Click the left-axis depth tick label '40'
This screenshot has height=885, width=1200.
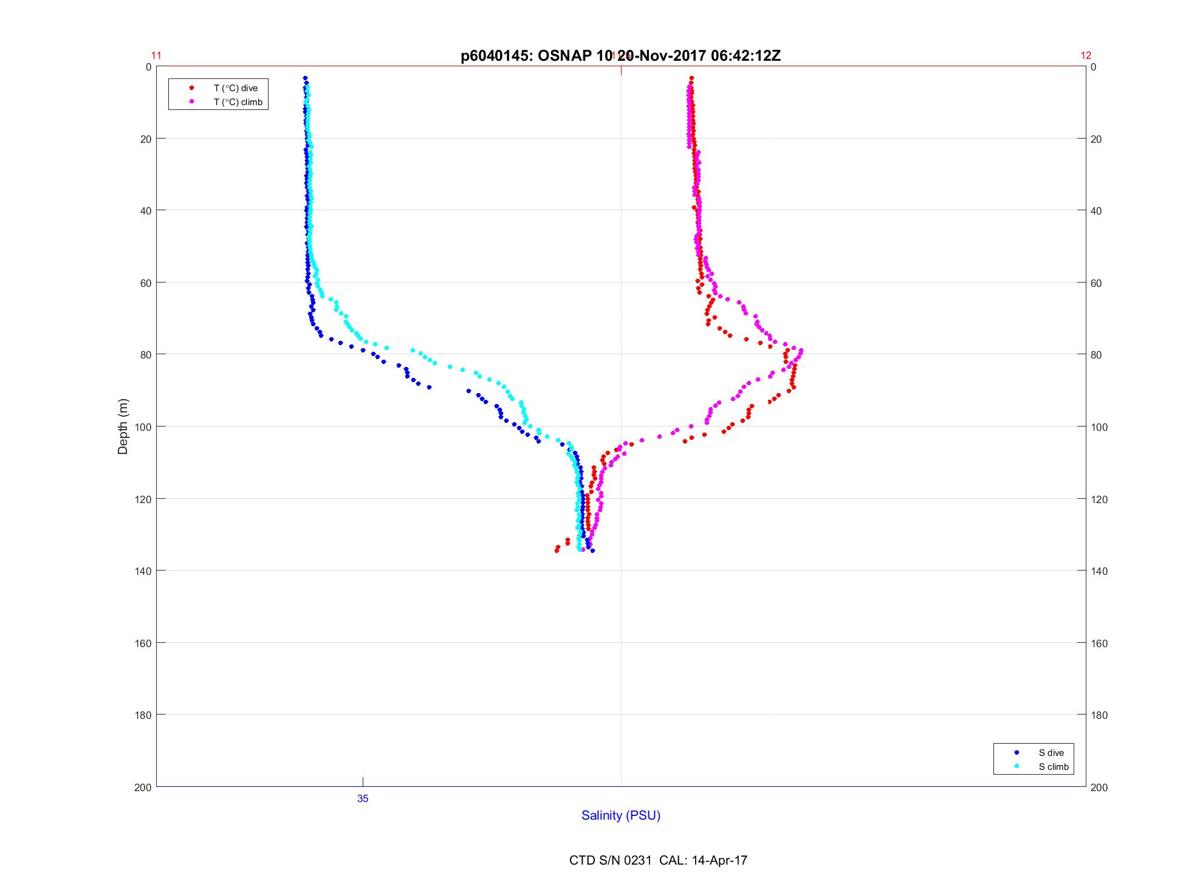[145, 211]
